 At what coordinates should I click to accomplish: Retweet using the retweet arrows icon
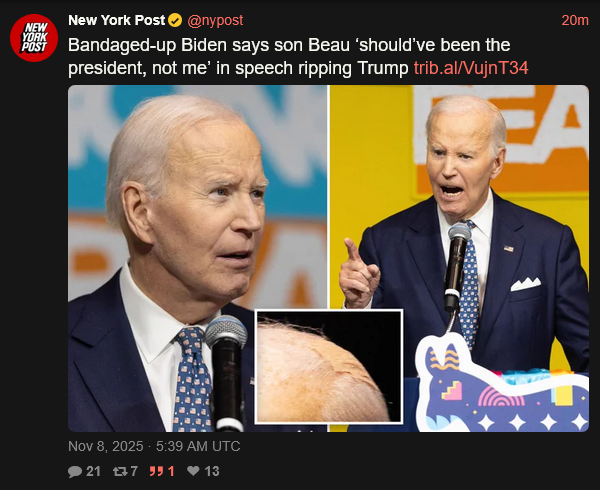pyautogui.click(x=120, y=471)
